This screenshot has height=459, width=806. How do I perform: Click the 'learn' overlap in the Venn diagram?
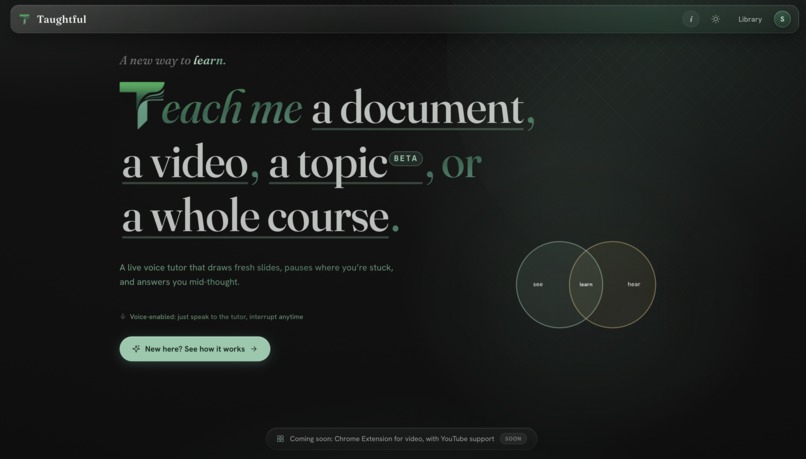click(586, 284)
